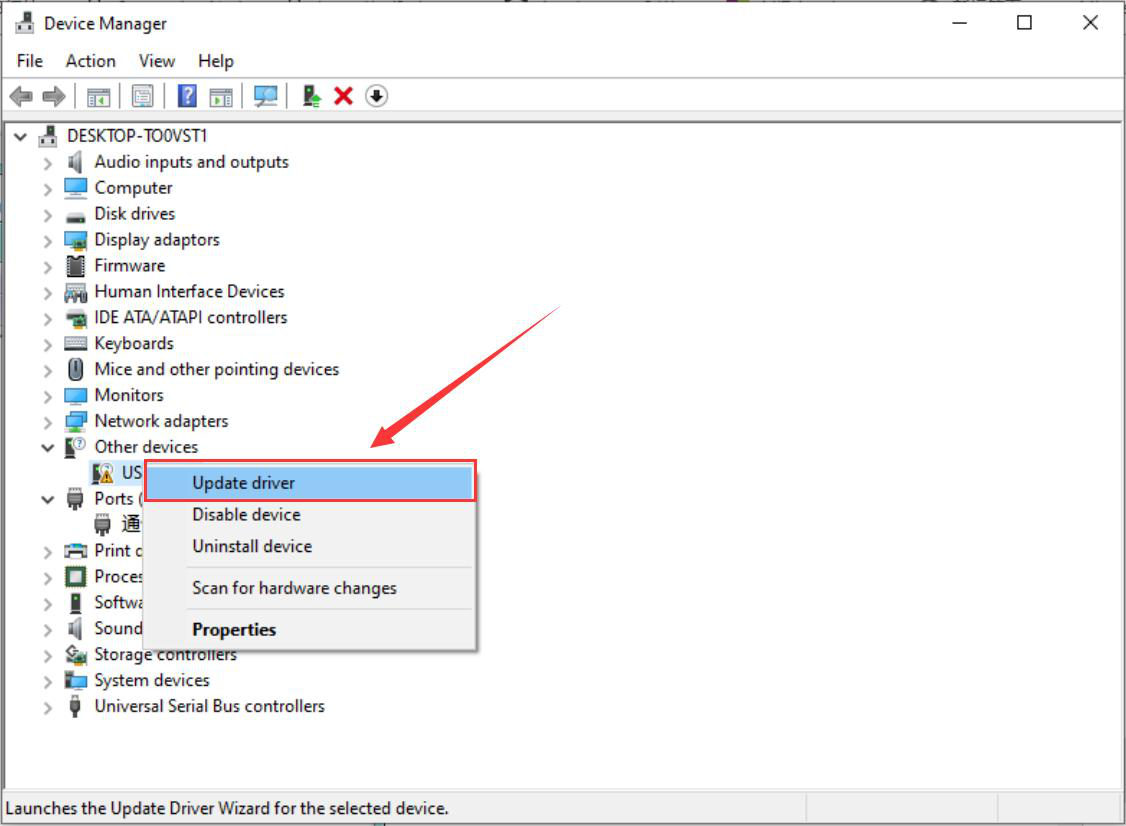This screenshot has height=826, width=1126.
Task: Click the Disk drives icon
Action: click(75, 215)
